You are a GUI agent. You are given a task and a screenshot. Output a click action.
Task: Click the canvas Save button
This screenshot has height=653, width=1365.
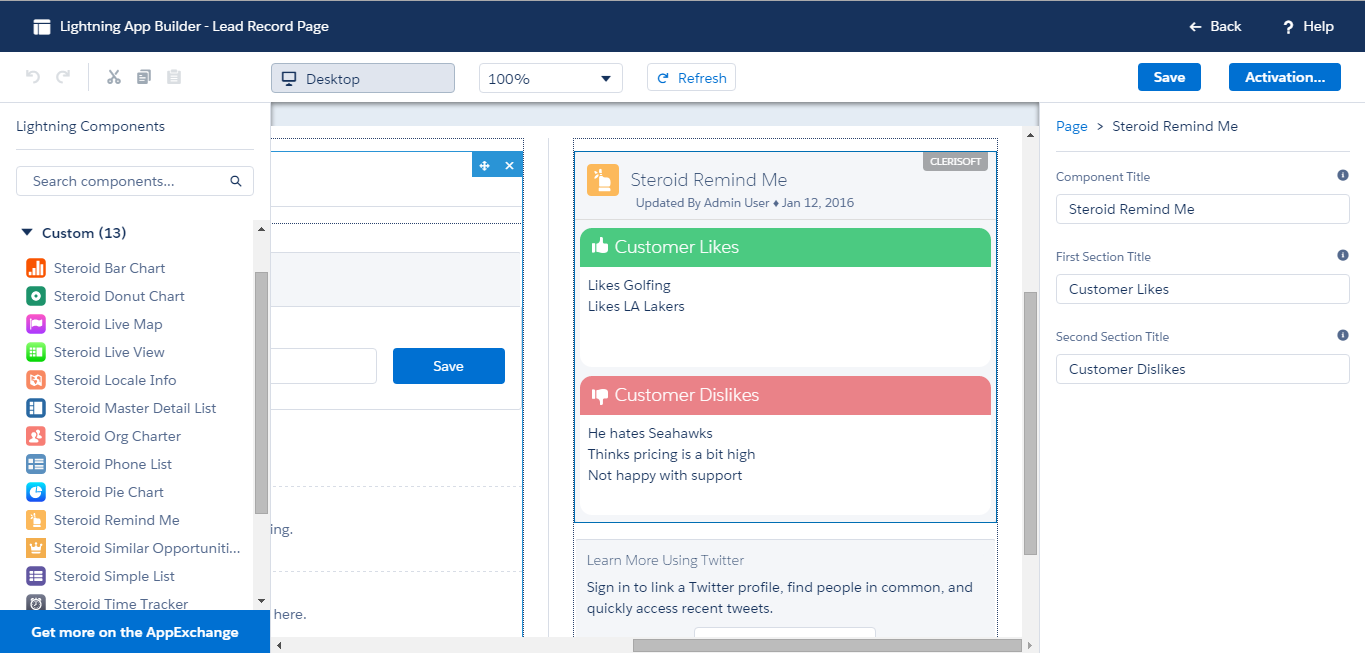pyautogui.click(x=449, y=366)
